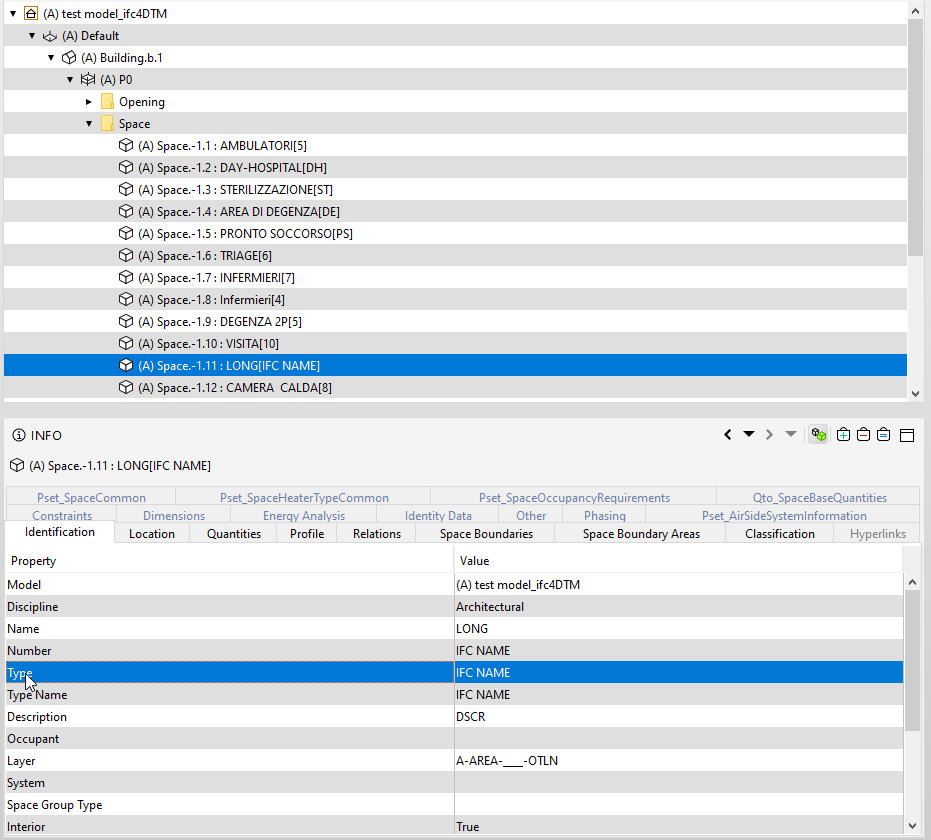Click the cube icon of Space.-1.9 DEGENZA 2P
931x840 pixels.
click(126, 321)
